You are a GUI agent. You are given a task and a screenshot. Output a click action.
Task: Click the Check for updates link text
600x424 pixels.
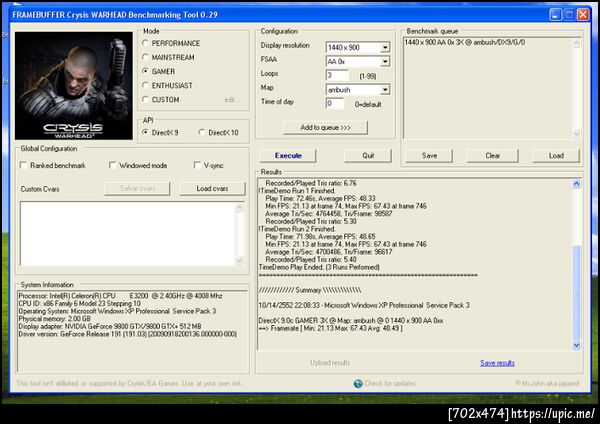click(390, 383)
